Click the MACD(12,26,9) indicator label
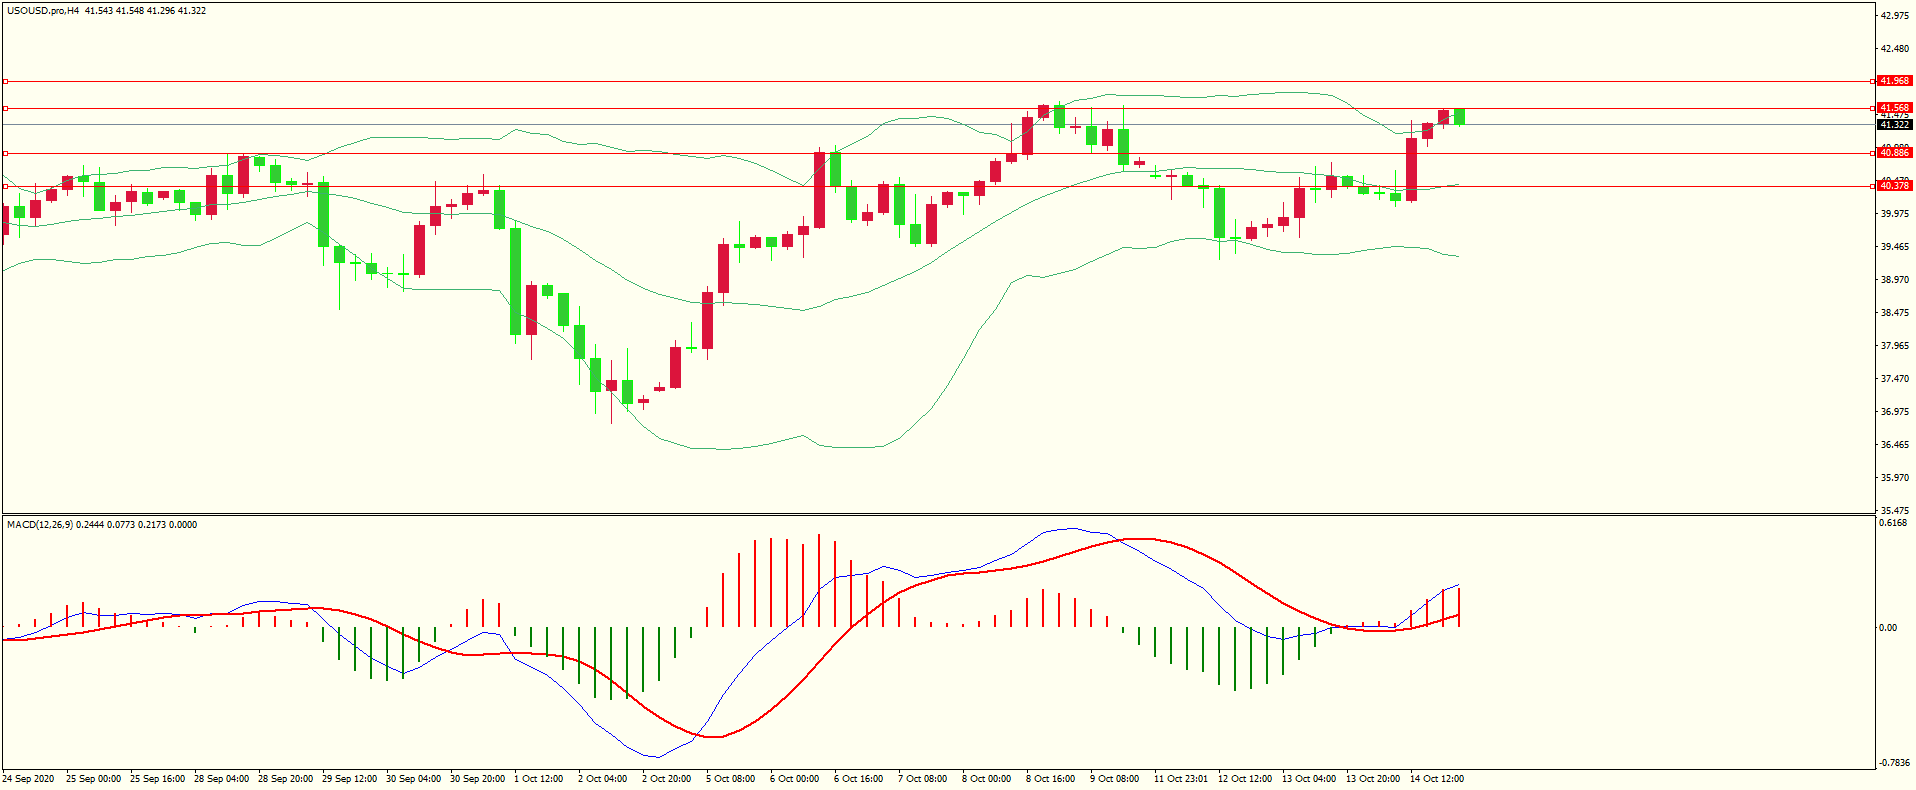The height and width of the screenshot is (790, 1916). pyautogui.click(x=39, y=525)
